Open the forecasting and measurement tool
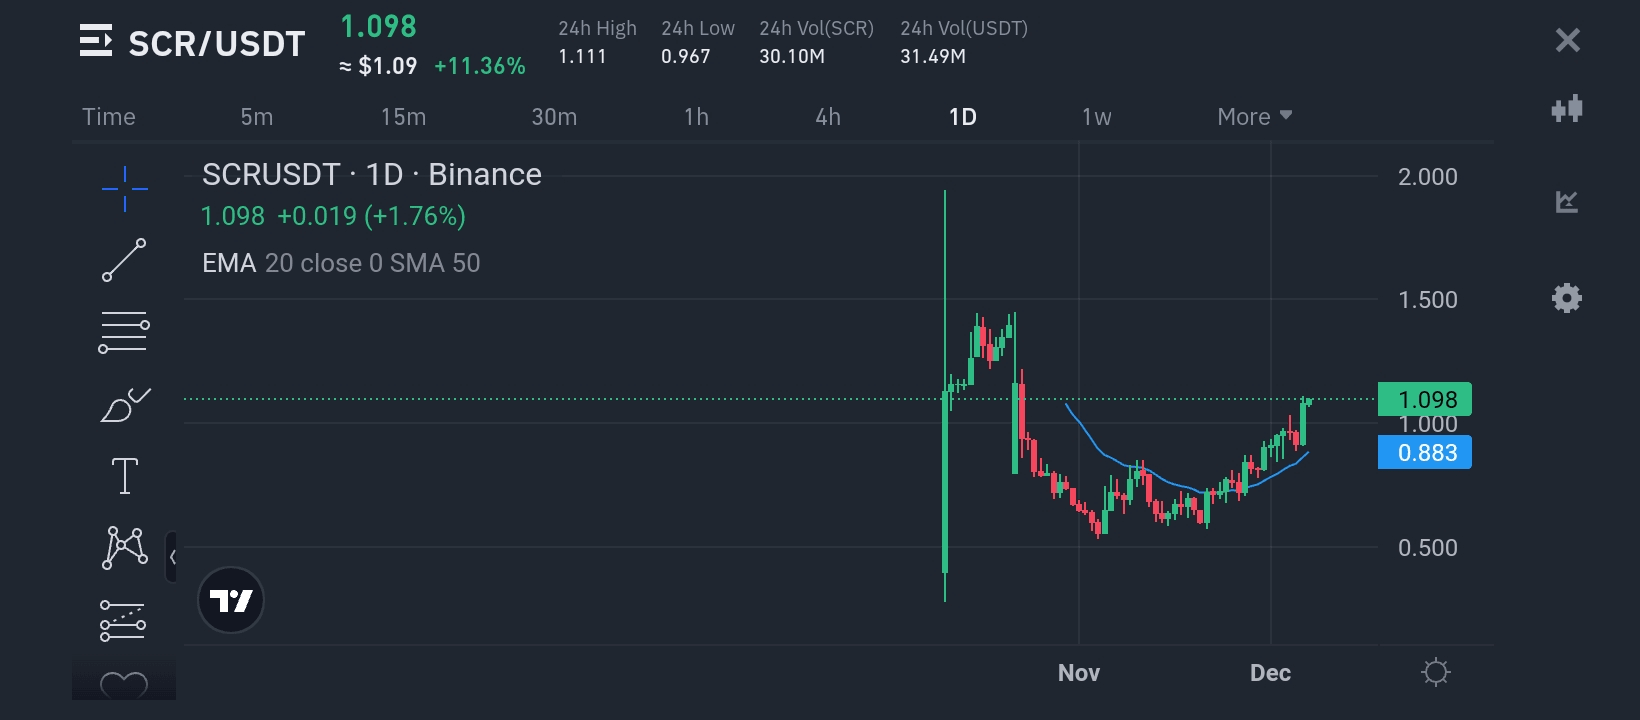The width and height of the screenshot is (1640, 720). 123,621
